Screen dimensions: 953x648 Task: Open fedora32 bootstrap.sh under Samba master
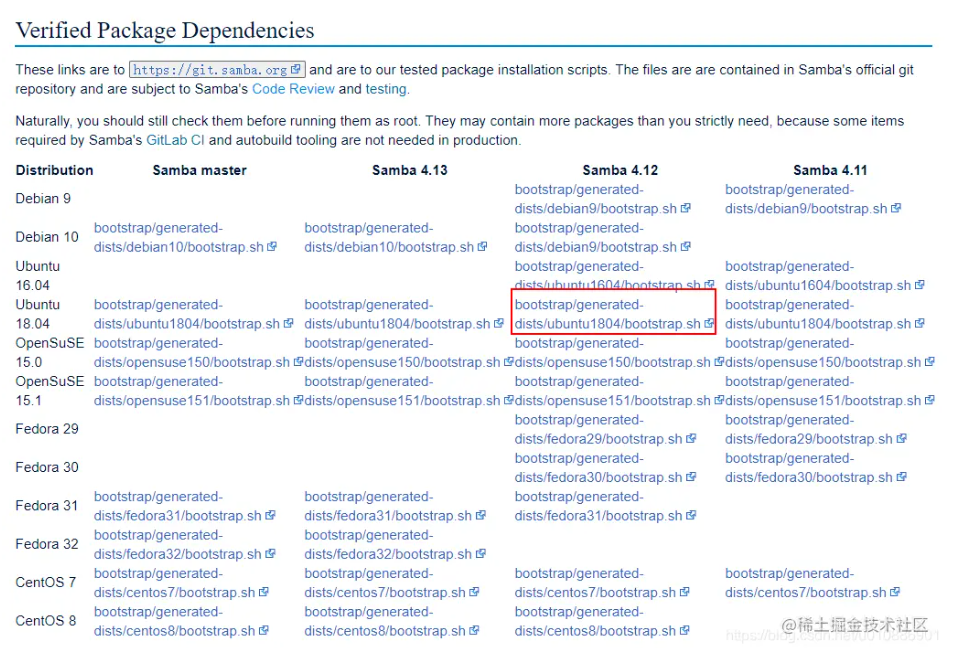point(185,543)
